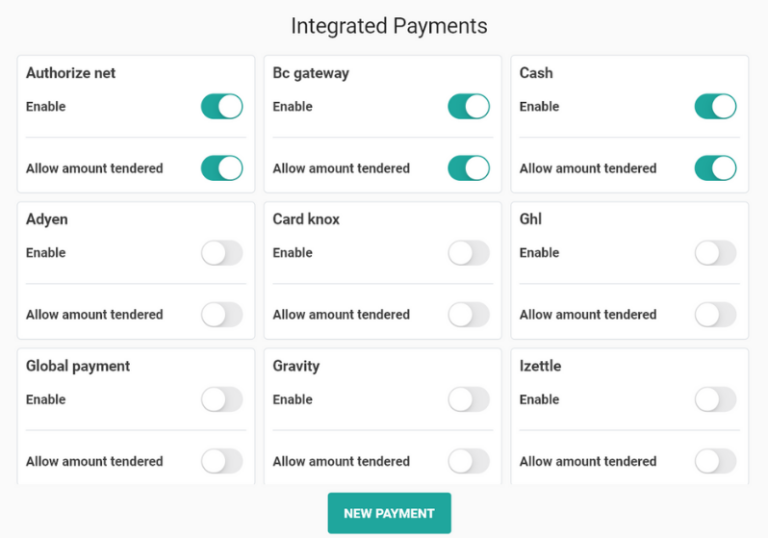This screenshot has height=538, width=768.
Task: Turn on Izettle Allow amount tendered
Action: tap(715, 461)
